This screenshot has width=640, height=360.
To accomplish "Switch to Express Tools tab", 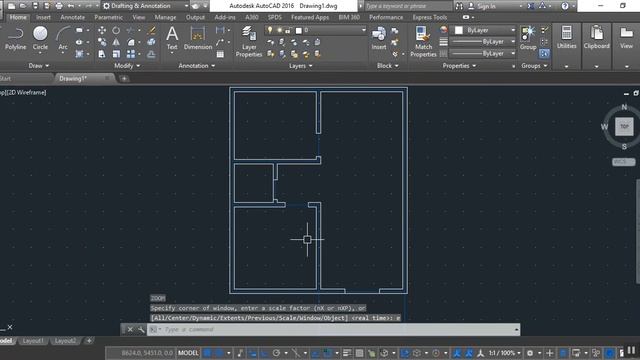I will click(429, 17).
